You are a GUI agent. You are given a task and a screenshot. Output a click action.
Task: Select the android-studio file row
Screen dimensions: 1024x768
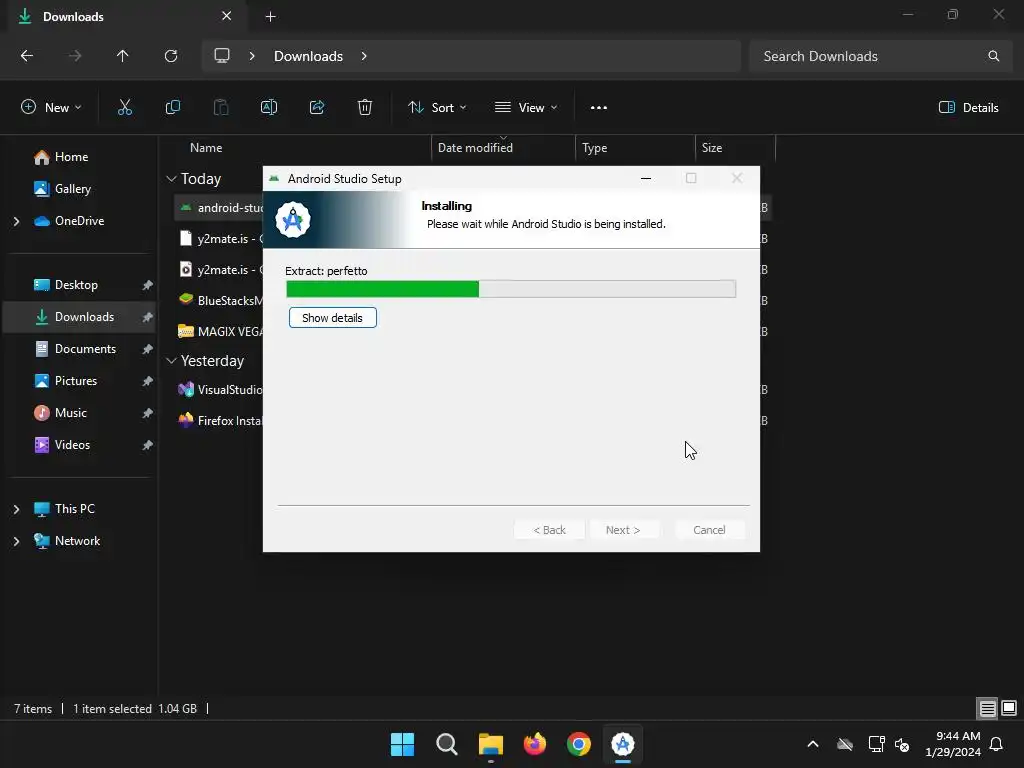(219, 208)
